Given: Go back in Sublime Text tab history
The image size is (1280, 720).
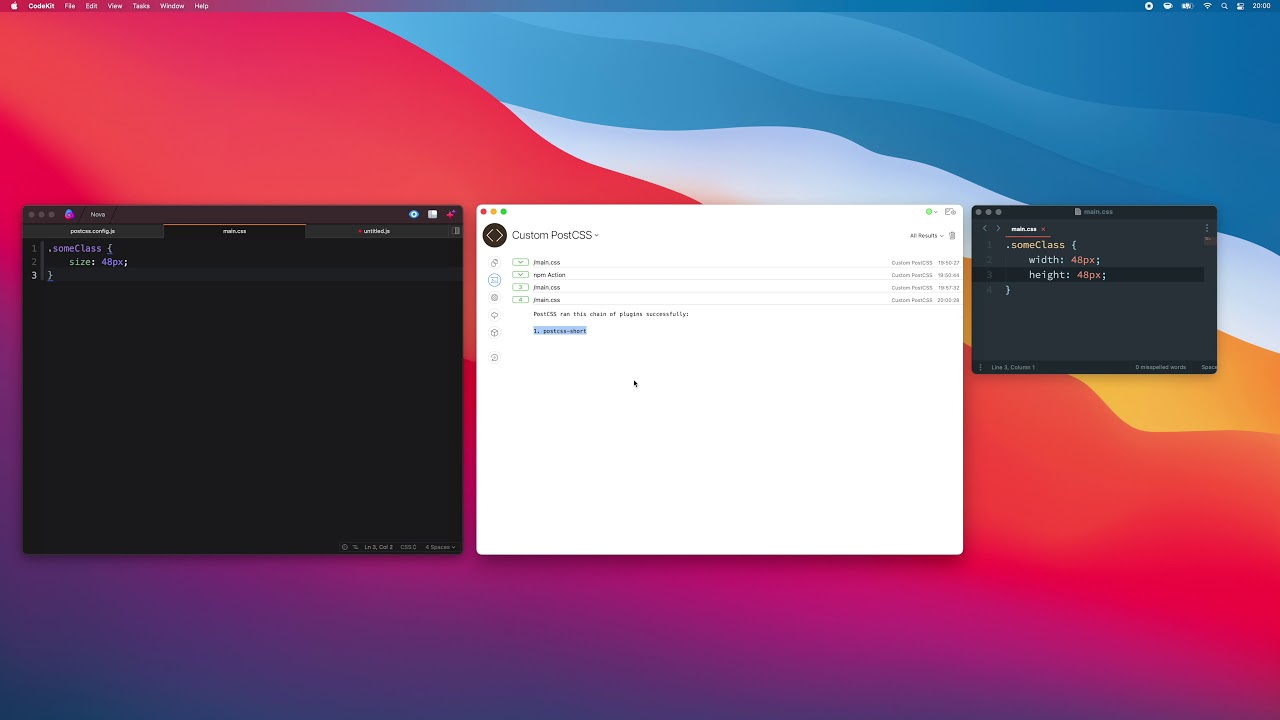Looking at the screenshot, I should point(984,229).
